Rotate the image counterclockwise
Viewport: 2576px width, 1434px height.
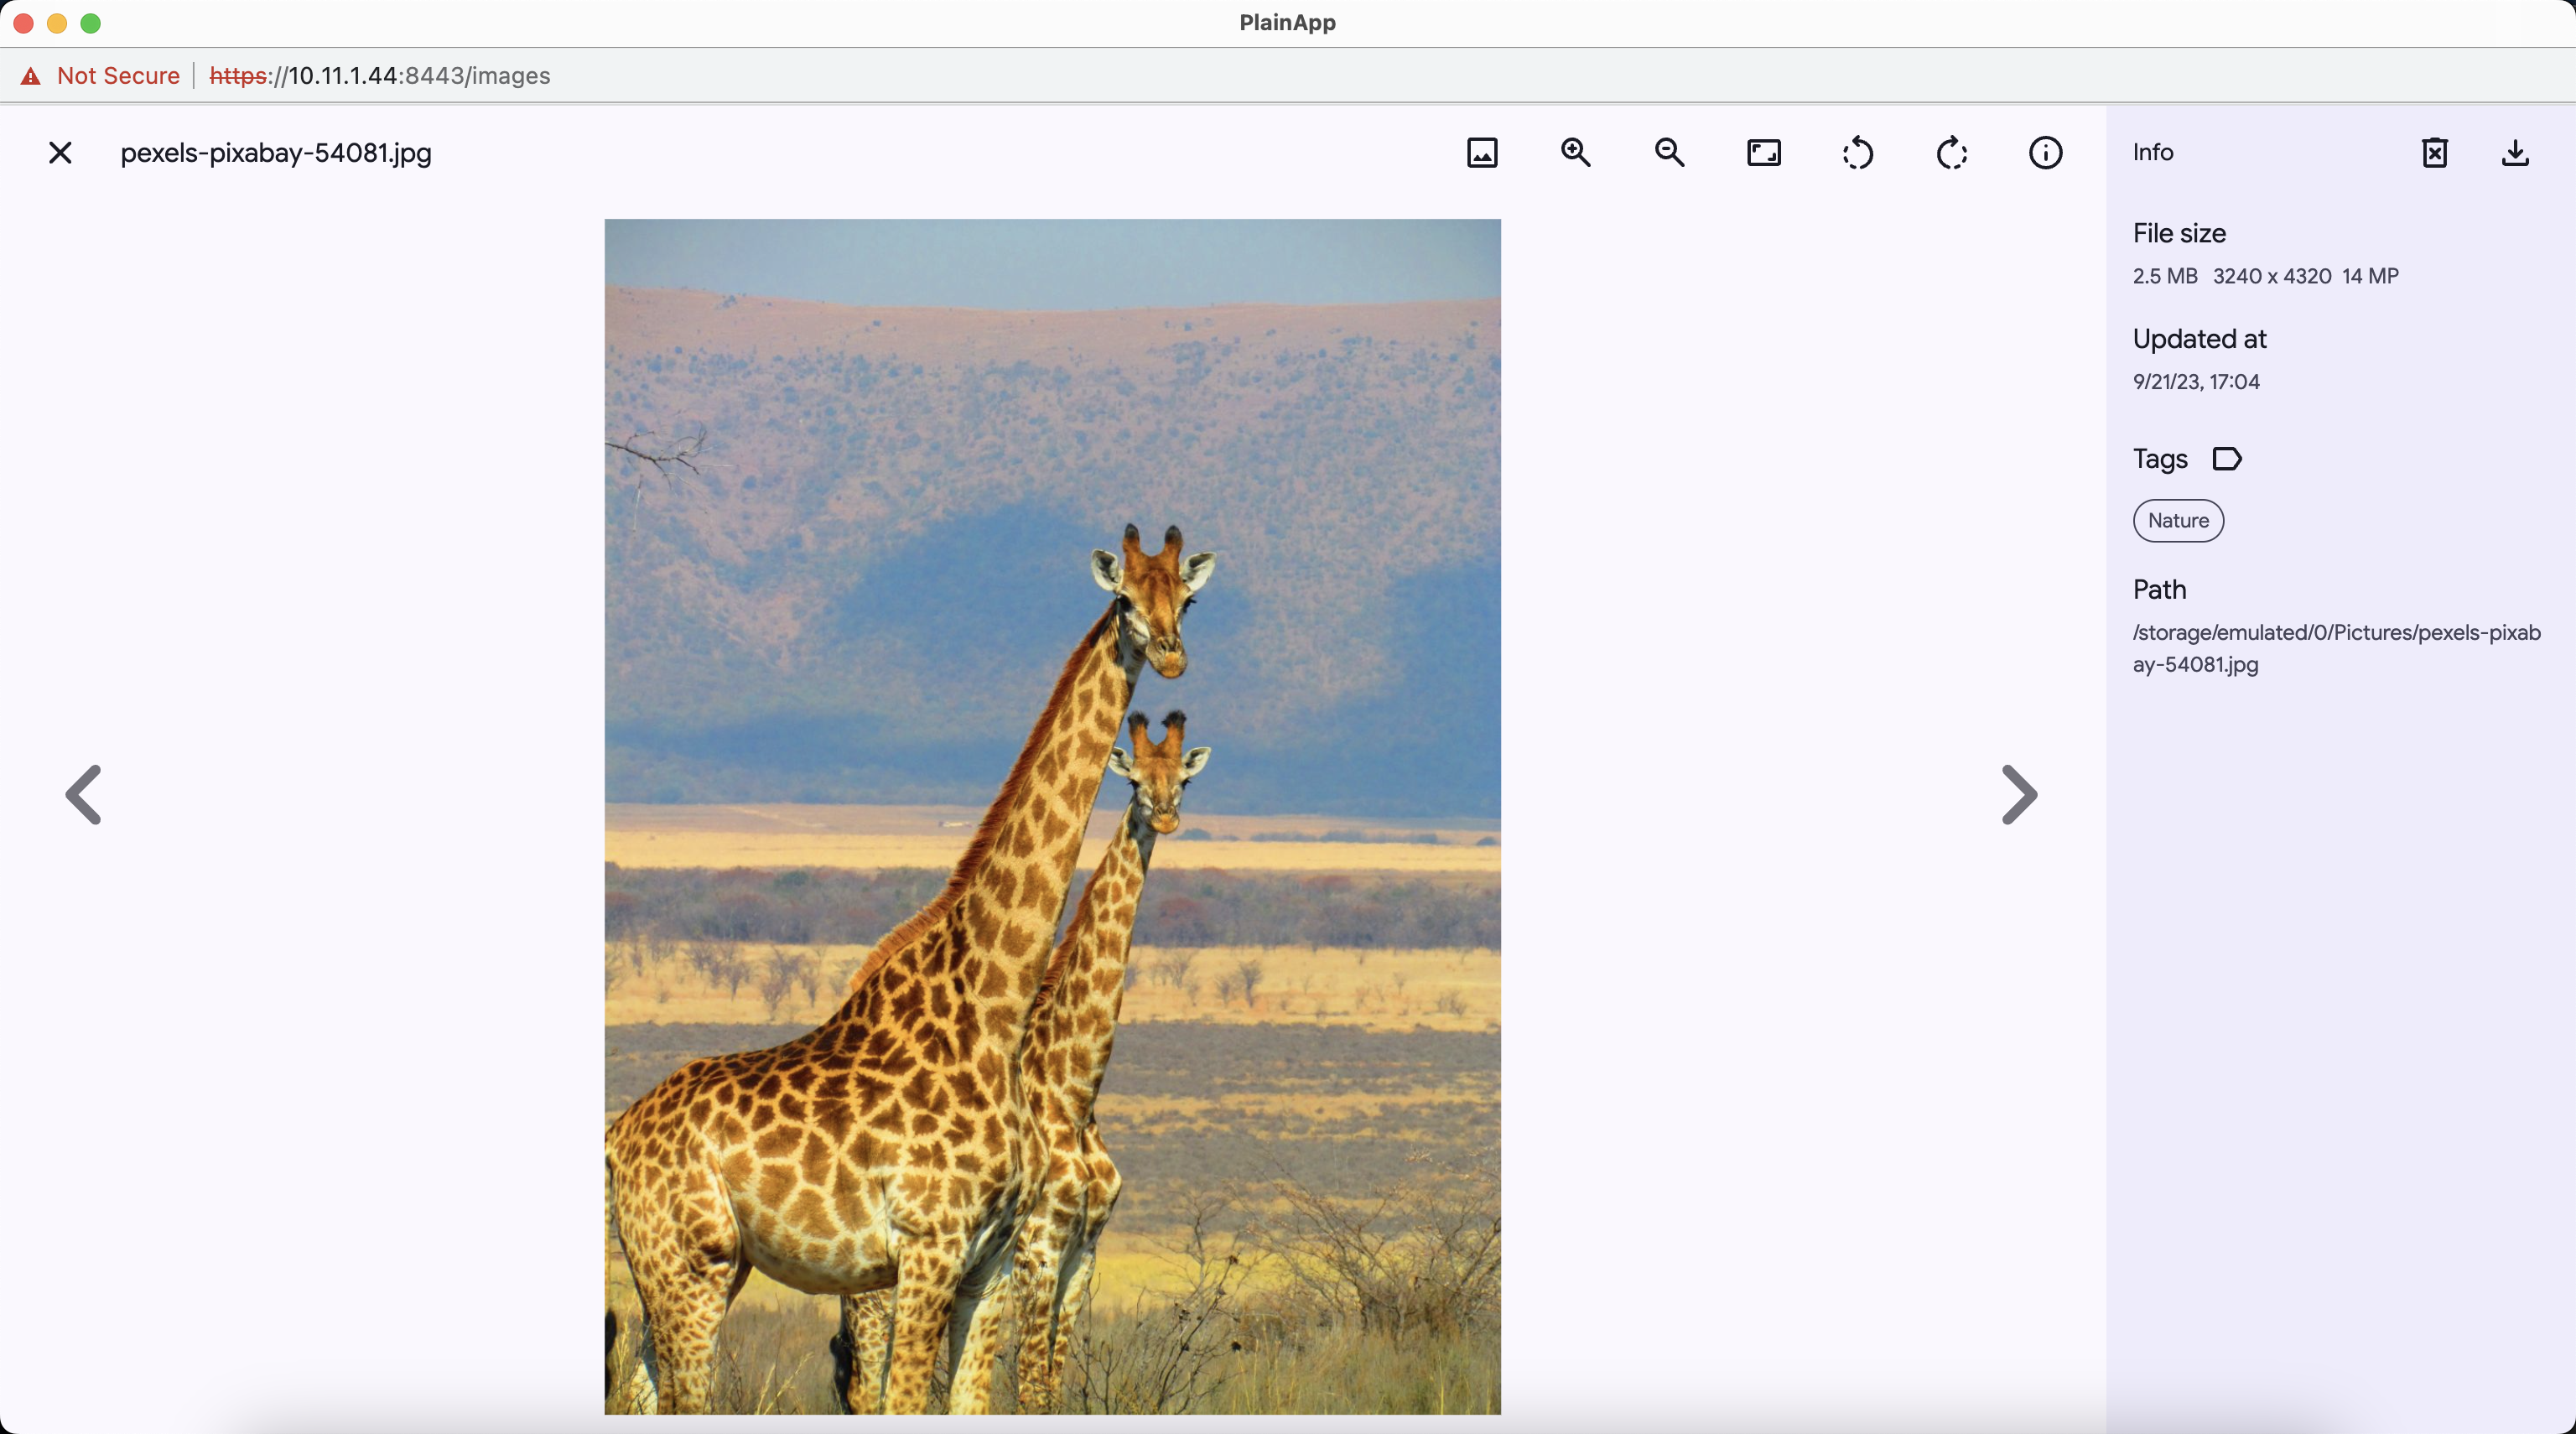tap(1857, 153)
